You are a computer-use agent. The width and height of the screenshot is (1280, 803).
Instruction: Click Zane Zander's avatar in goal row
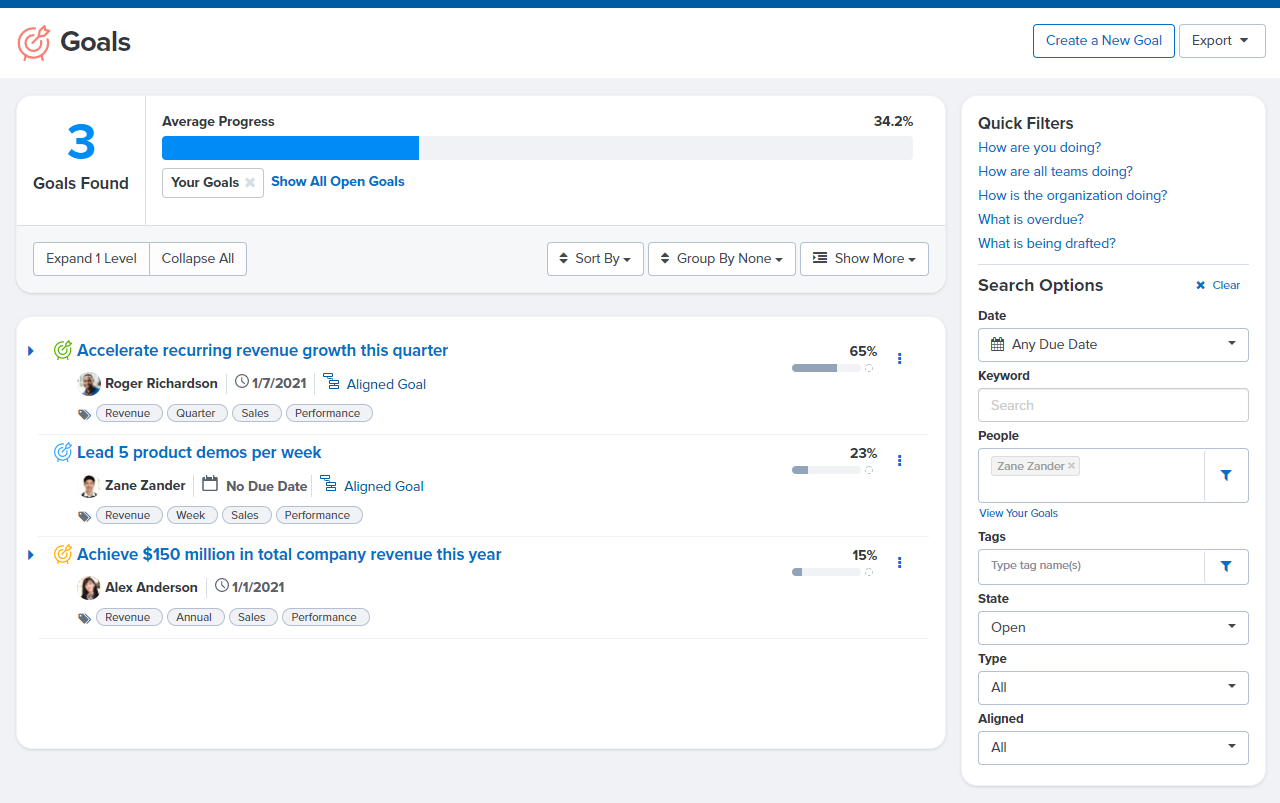coord(89,486)
